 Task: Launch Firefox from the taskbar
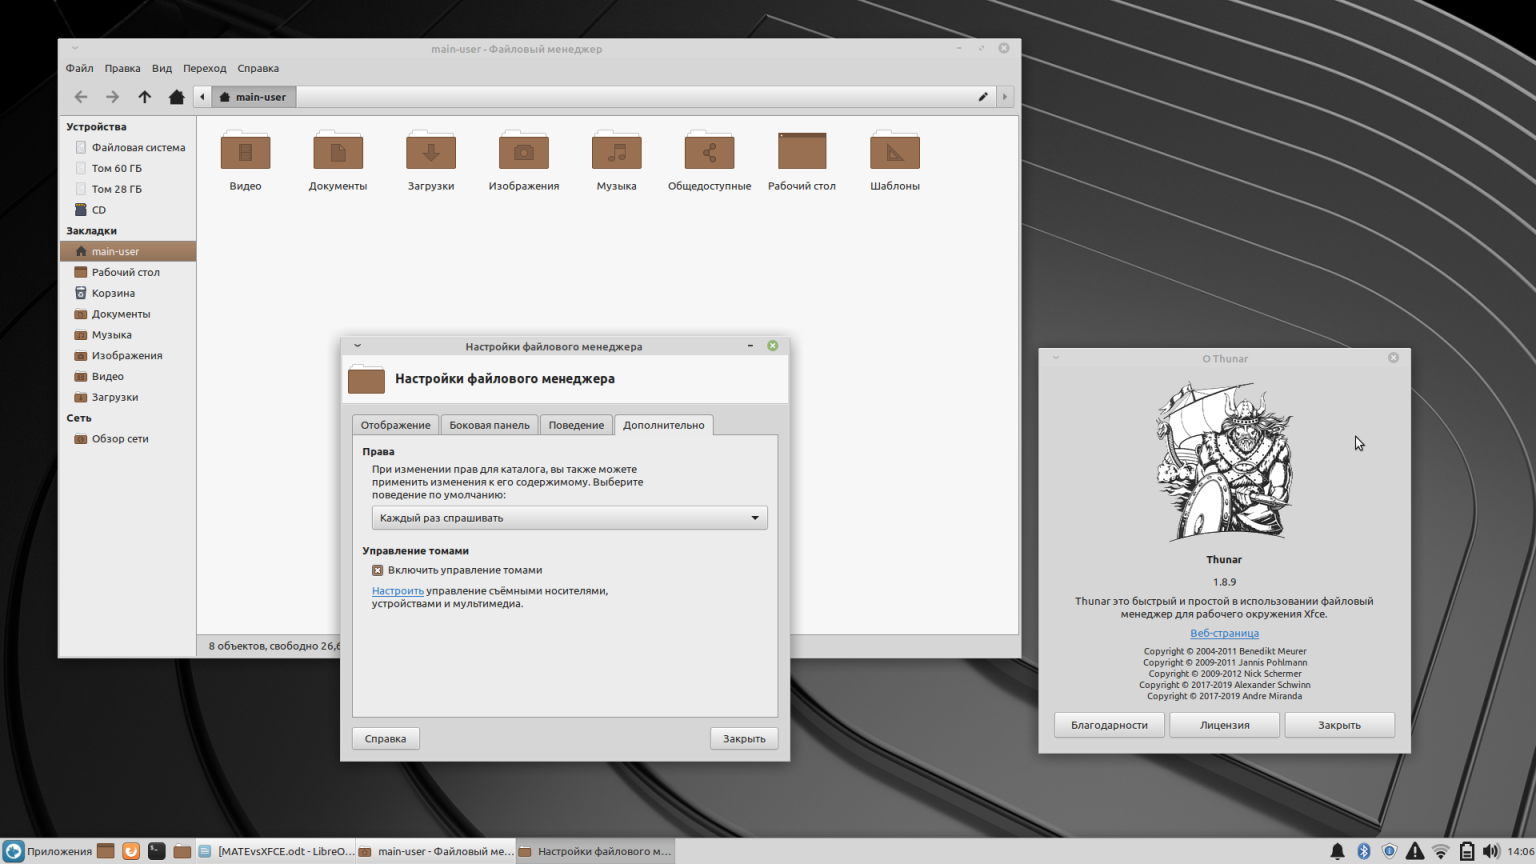point(131,850)
